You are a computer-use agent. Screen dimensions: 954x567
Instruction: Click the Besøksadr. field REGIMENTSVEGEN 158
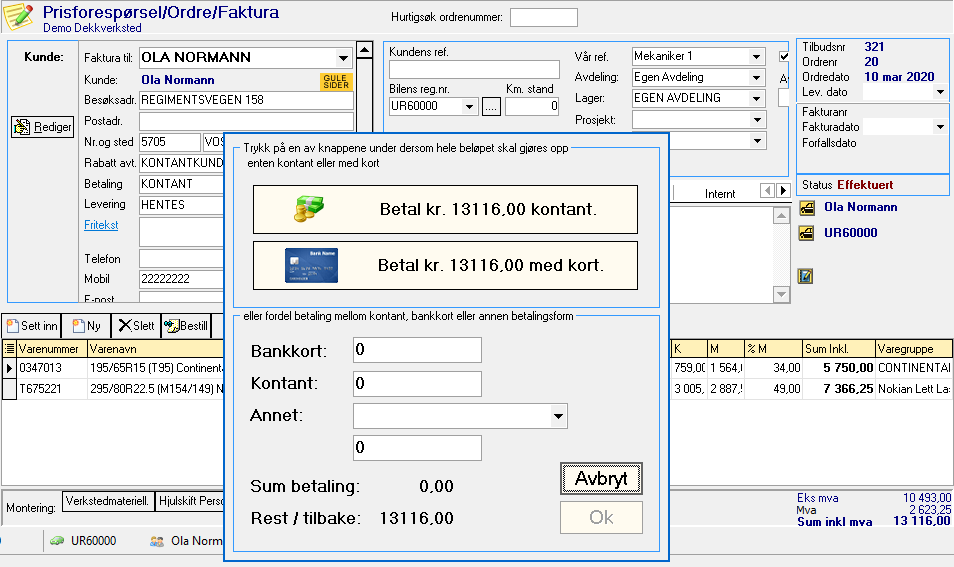pyautogui.click(x=246, y=100)
